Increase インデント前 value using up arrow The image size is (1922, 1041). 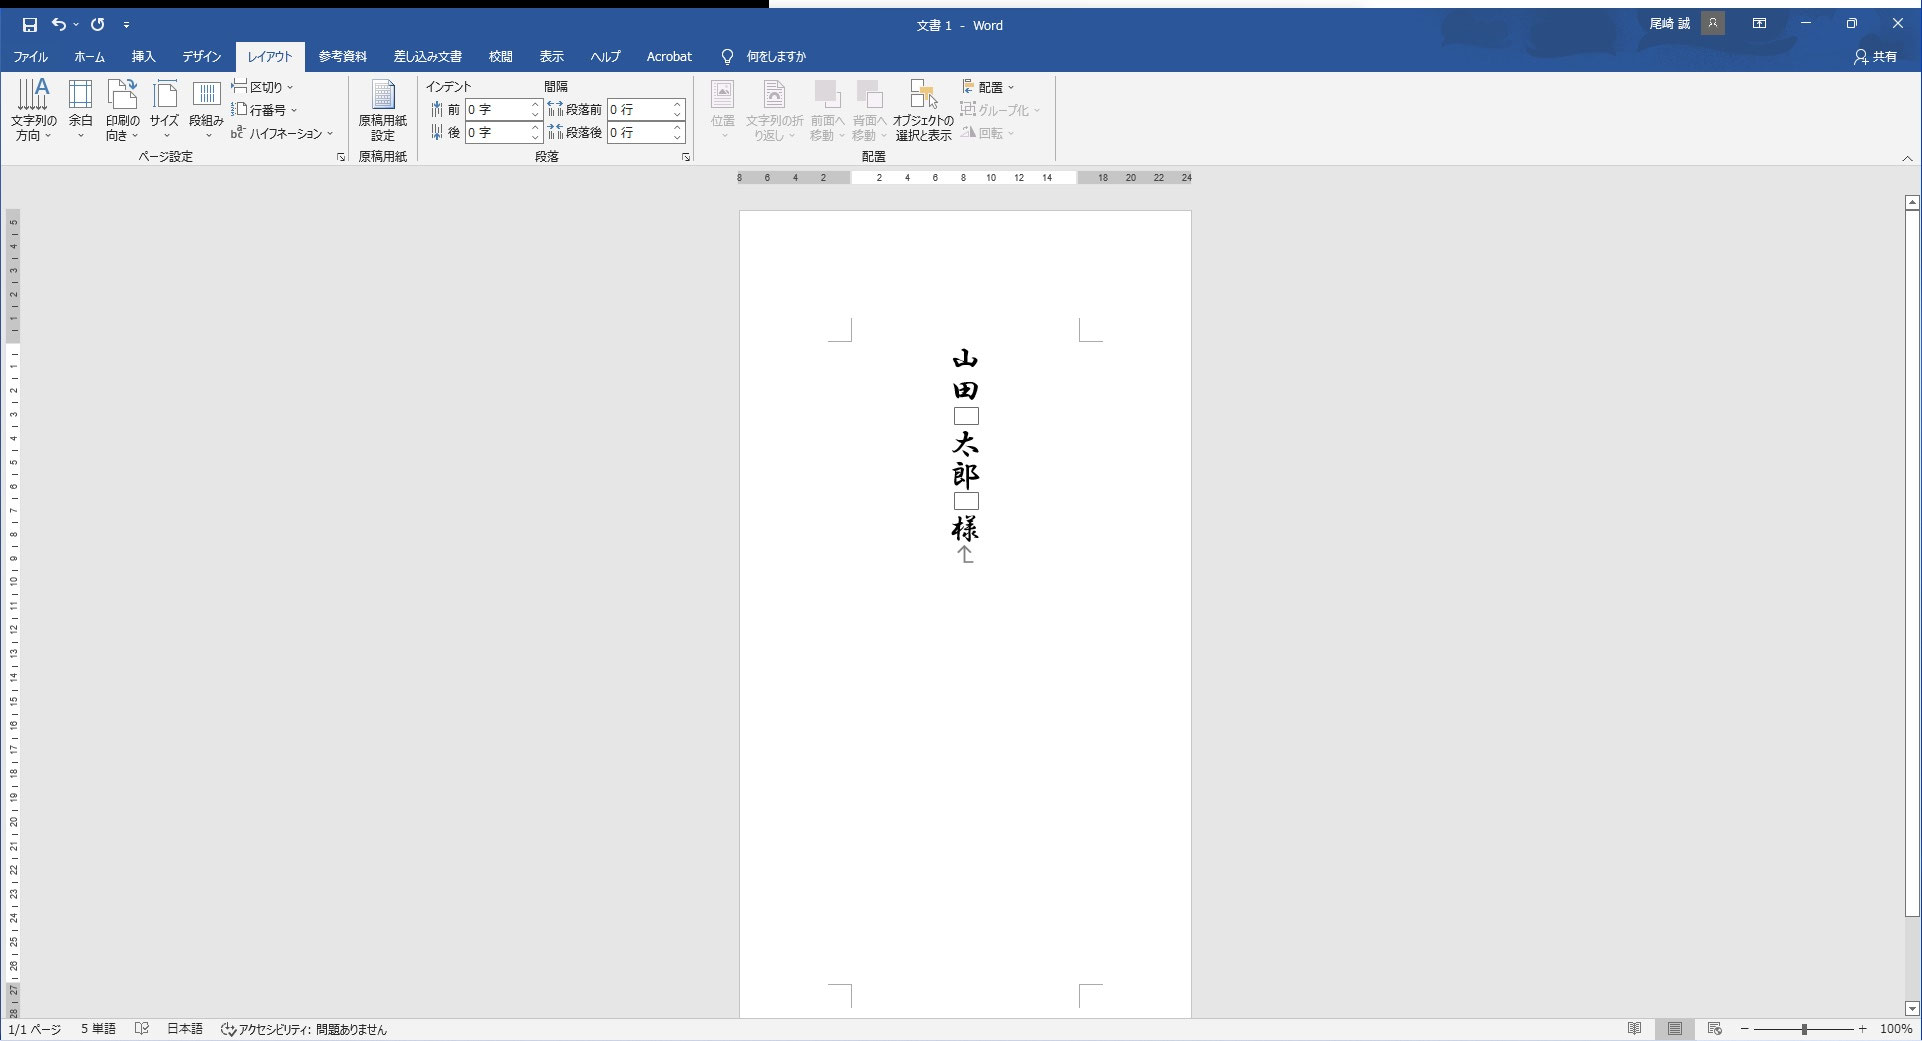534,105
